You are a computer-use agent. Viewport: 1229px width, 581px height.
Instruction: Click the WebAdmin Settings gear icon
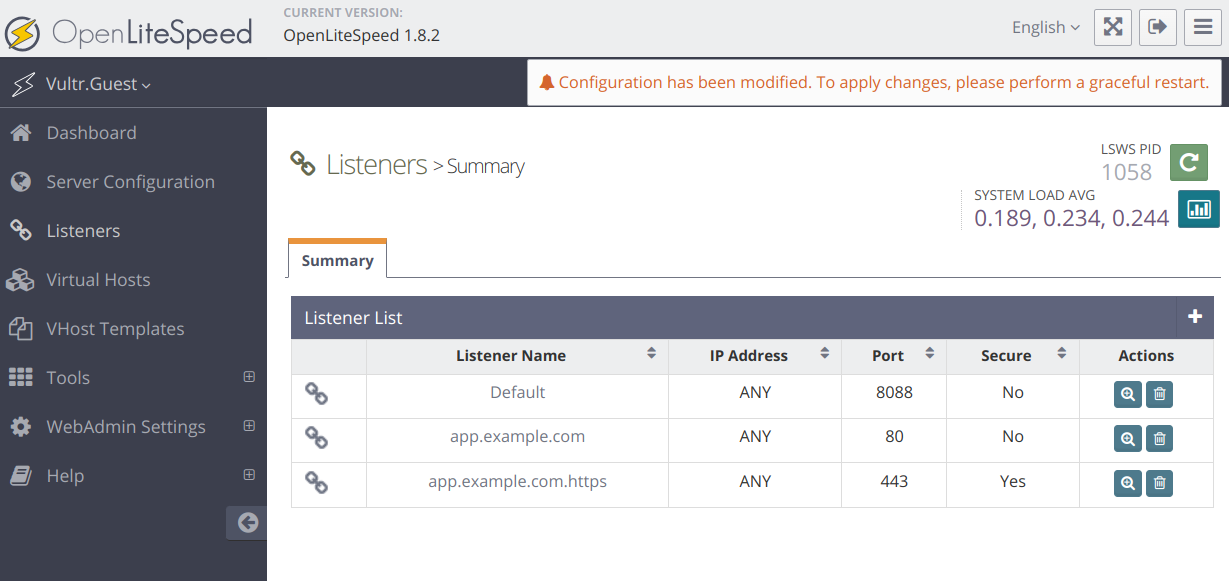(x=20, y=426)
